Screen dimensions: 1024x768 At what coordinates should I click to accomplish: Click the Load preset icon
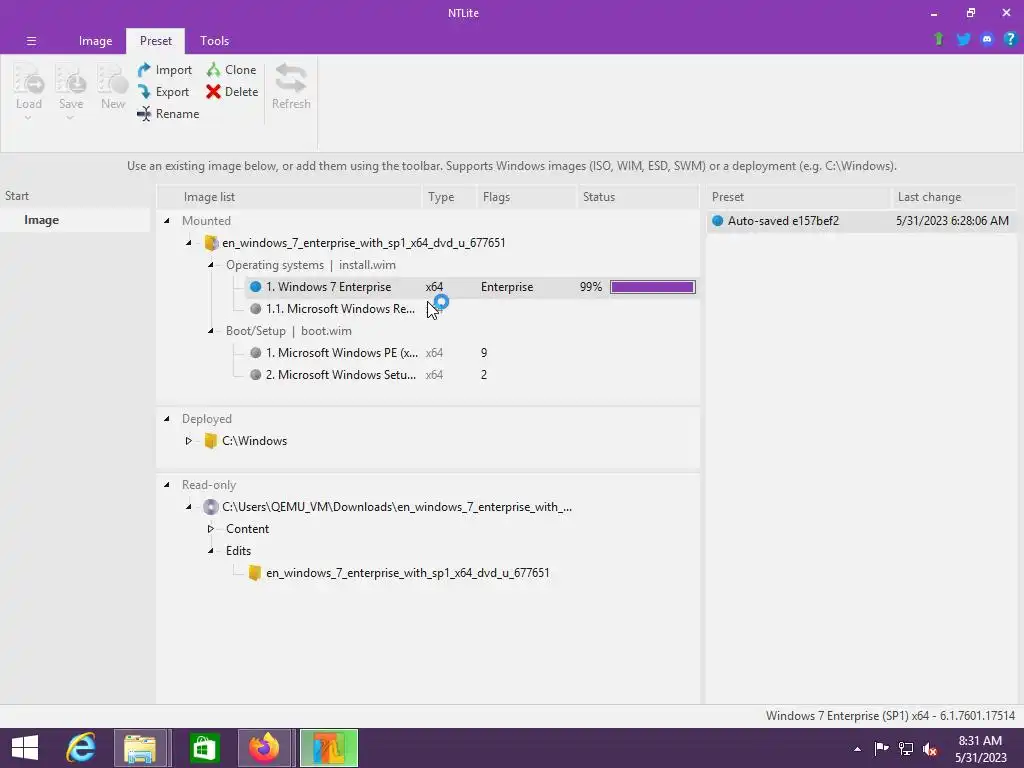point(29,80)
